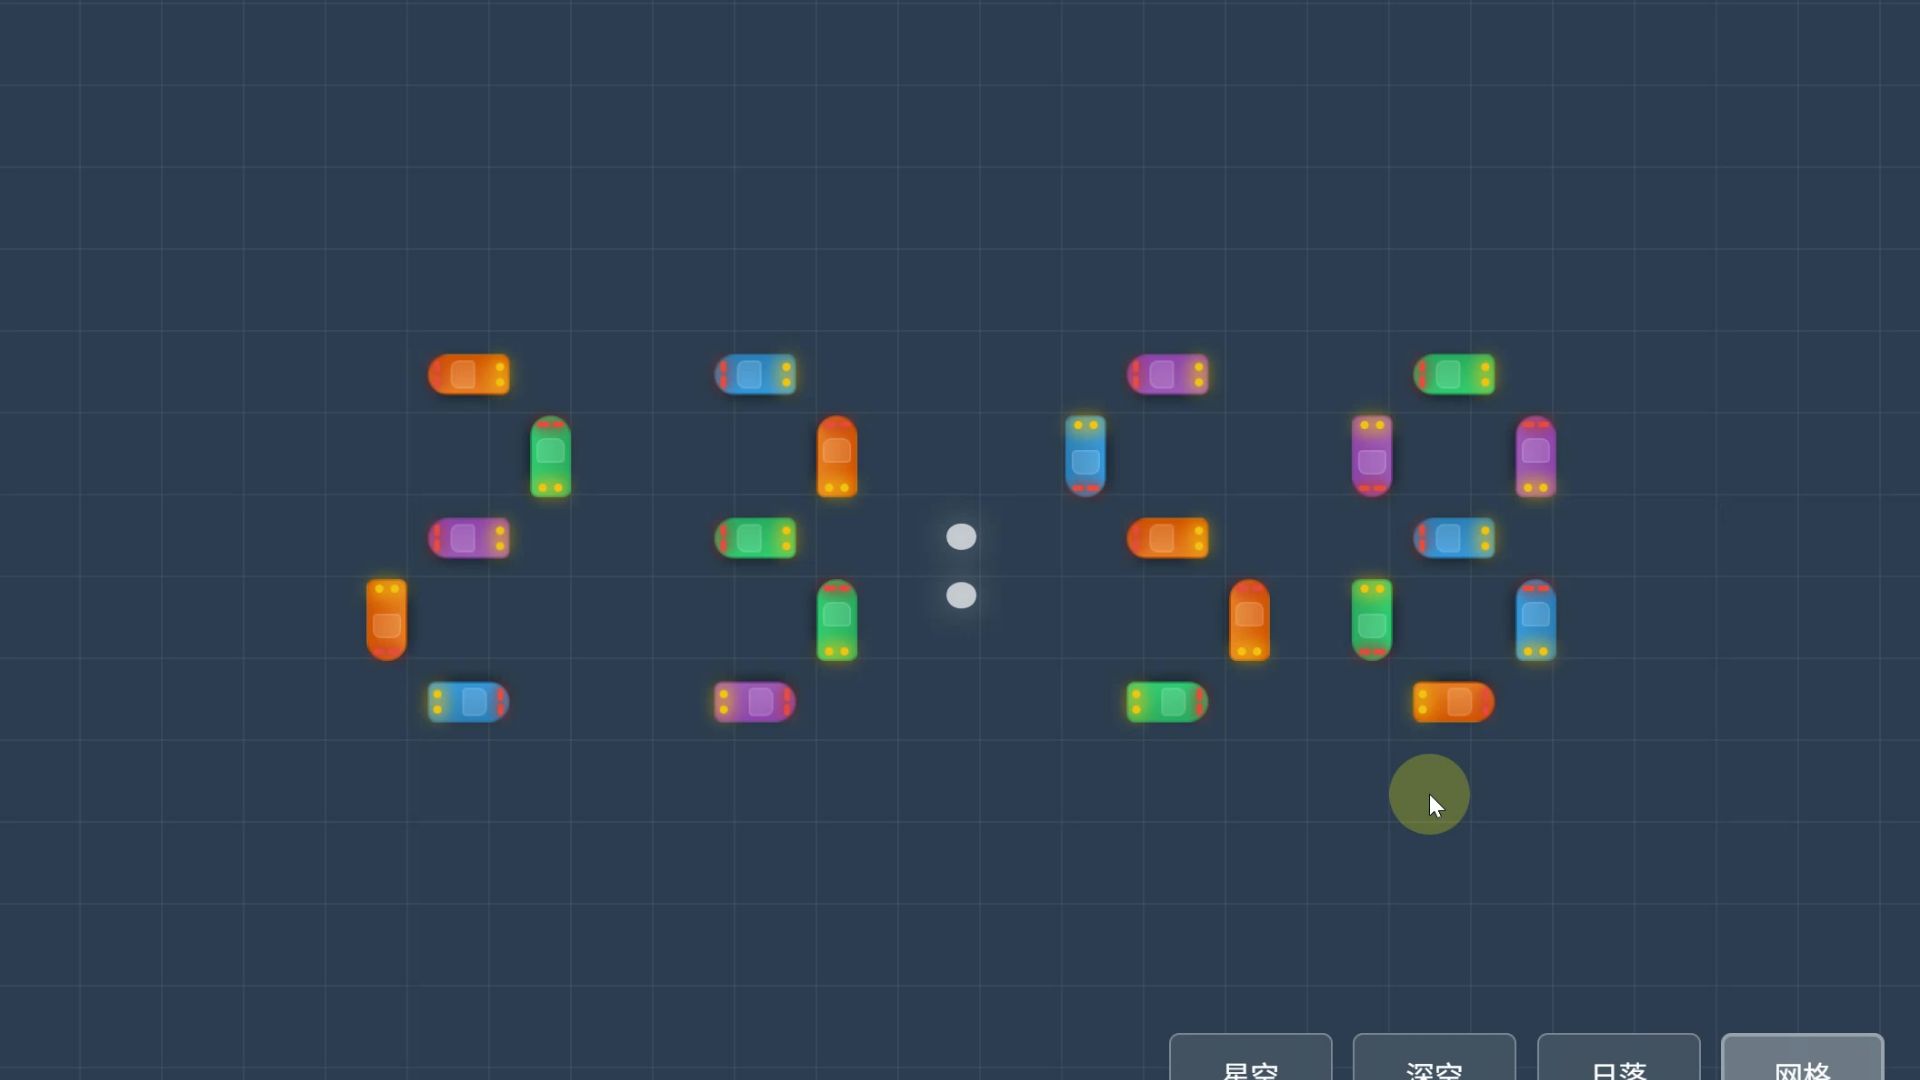Click blue car atop the second digit
1920x1080 pixels.
(755, 374)
